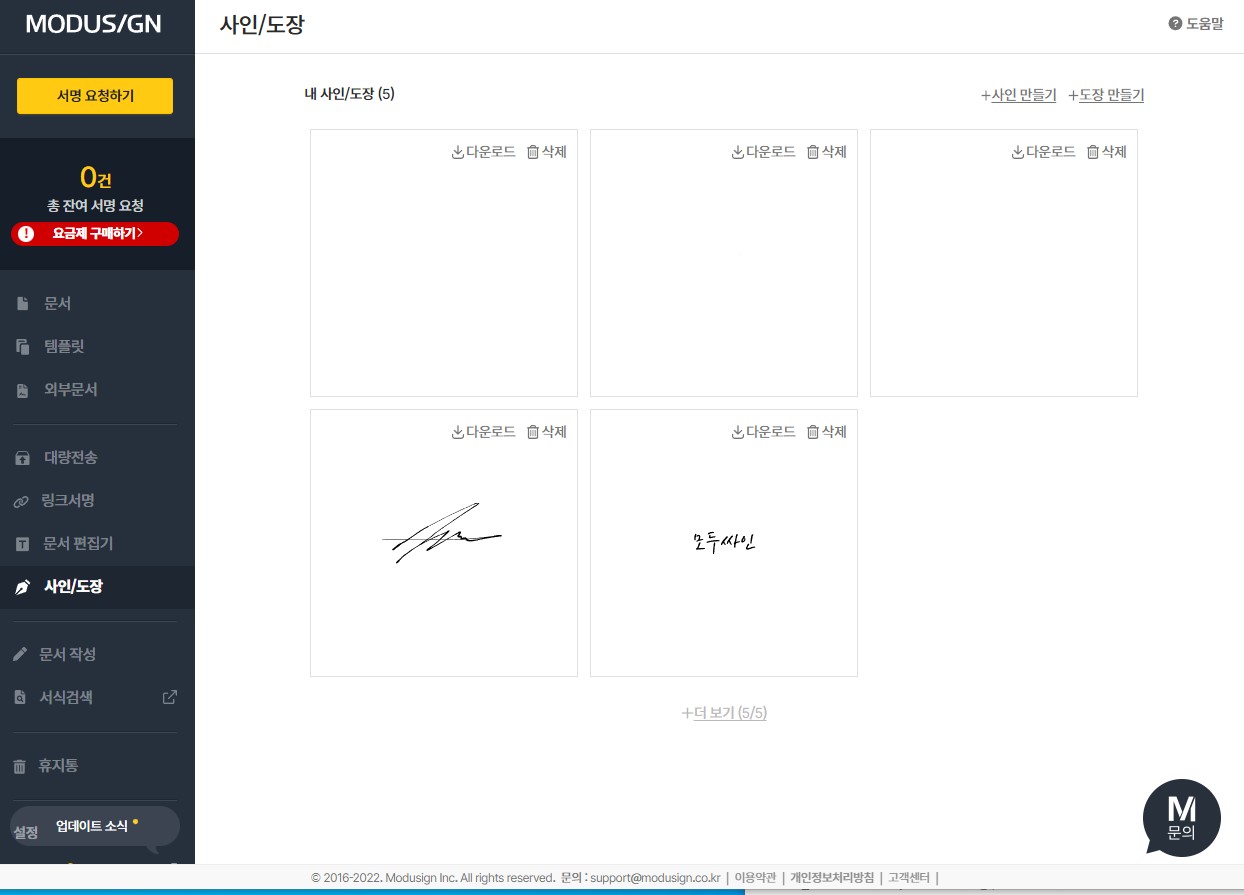Open the 템플릿 section
1244x895 pixels.
coord(22,346)
